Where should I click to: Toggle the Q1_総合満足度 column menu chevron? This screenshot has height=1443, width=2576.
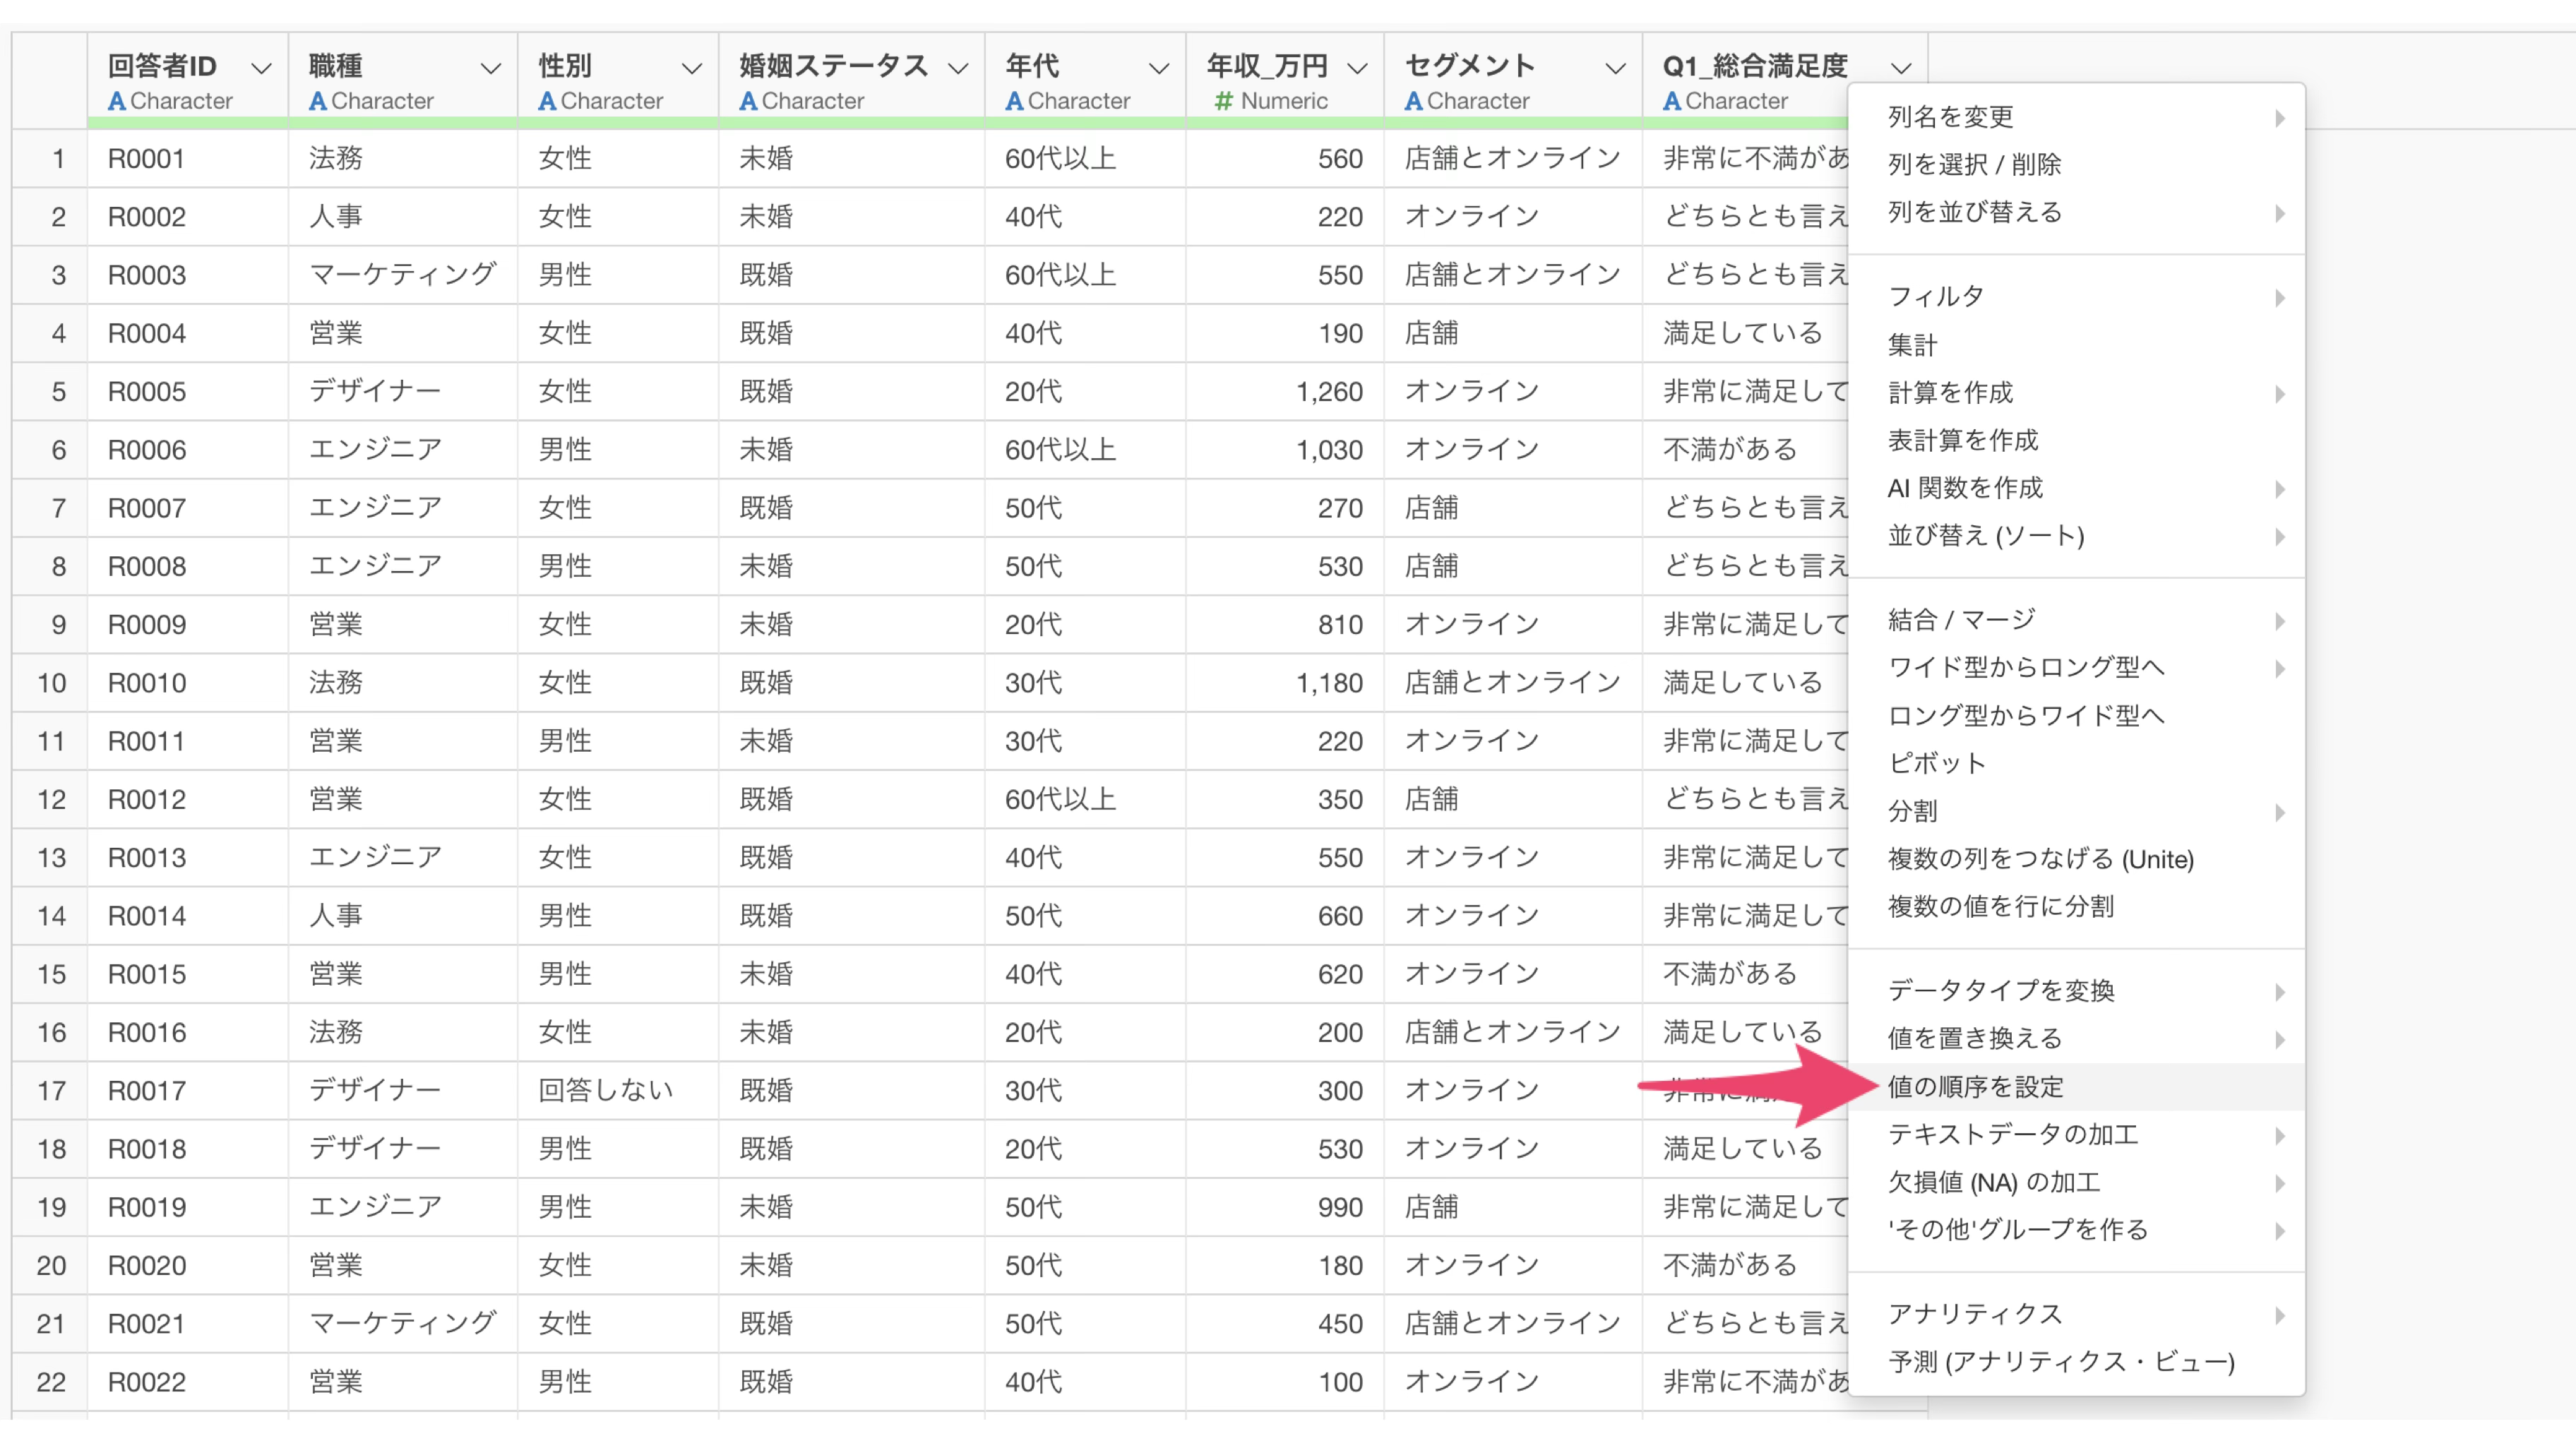tap(1902, 68)
